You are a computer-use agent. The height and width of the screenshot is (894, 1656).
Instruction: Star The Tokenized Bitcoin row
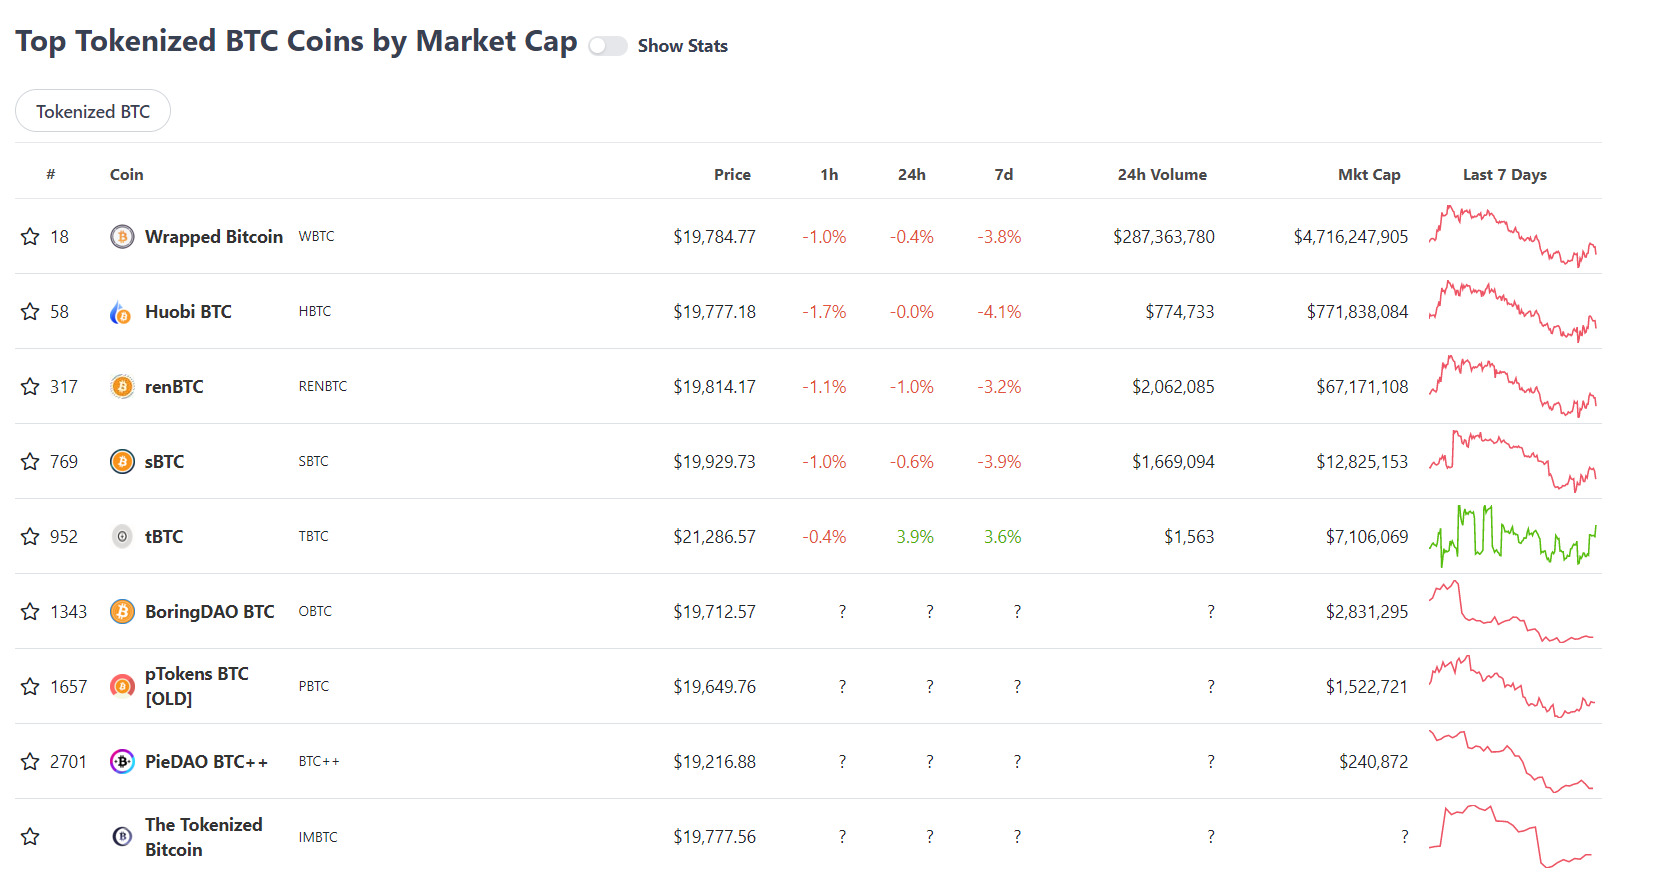[30, 836]
